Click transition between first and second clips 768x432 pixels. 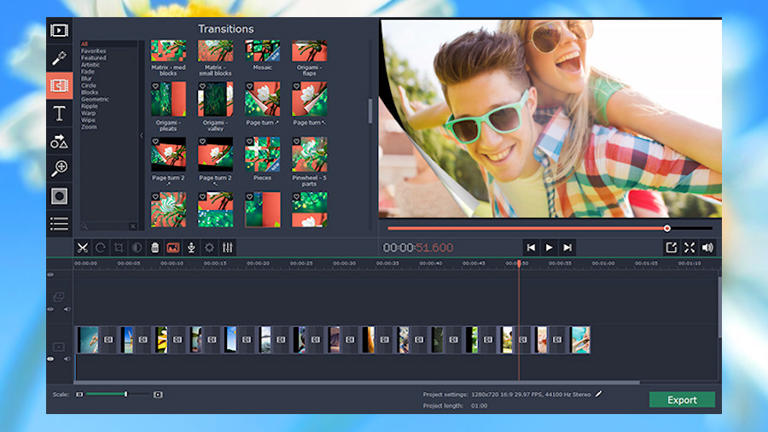click(108, 339)
